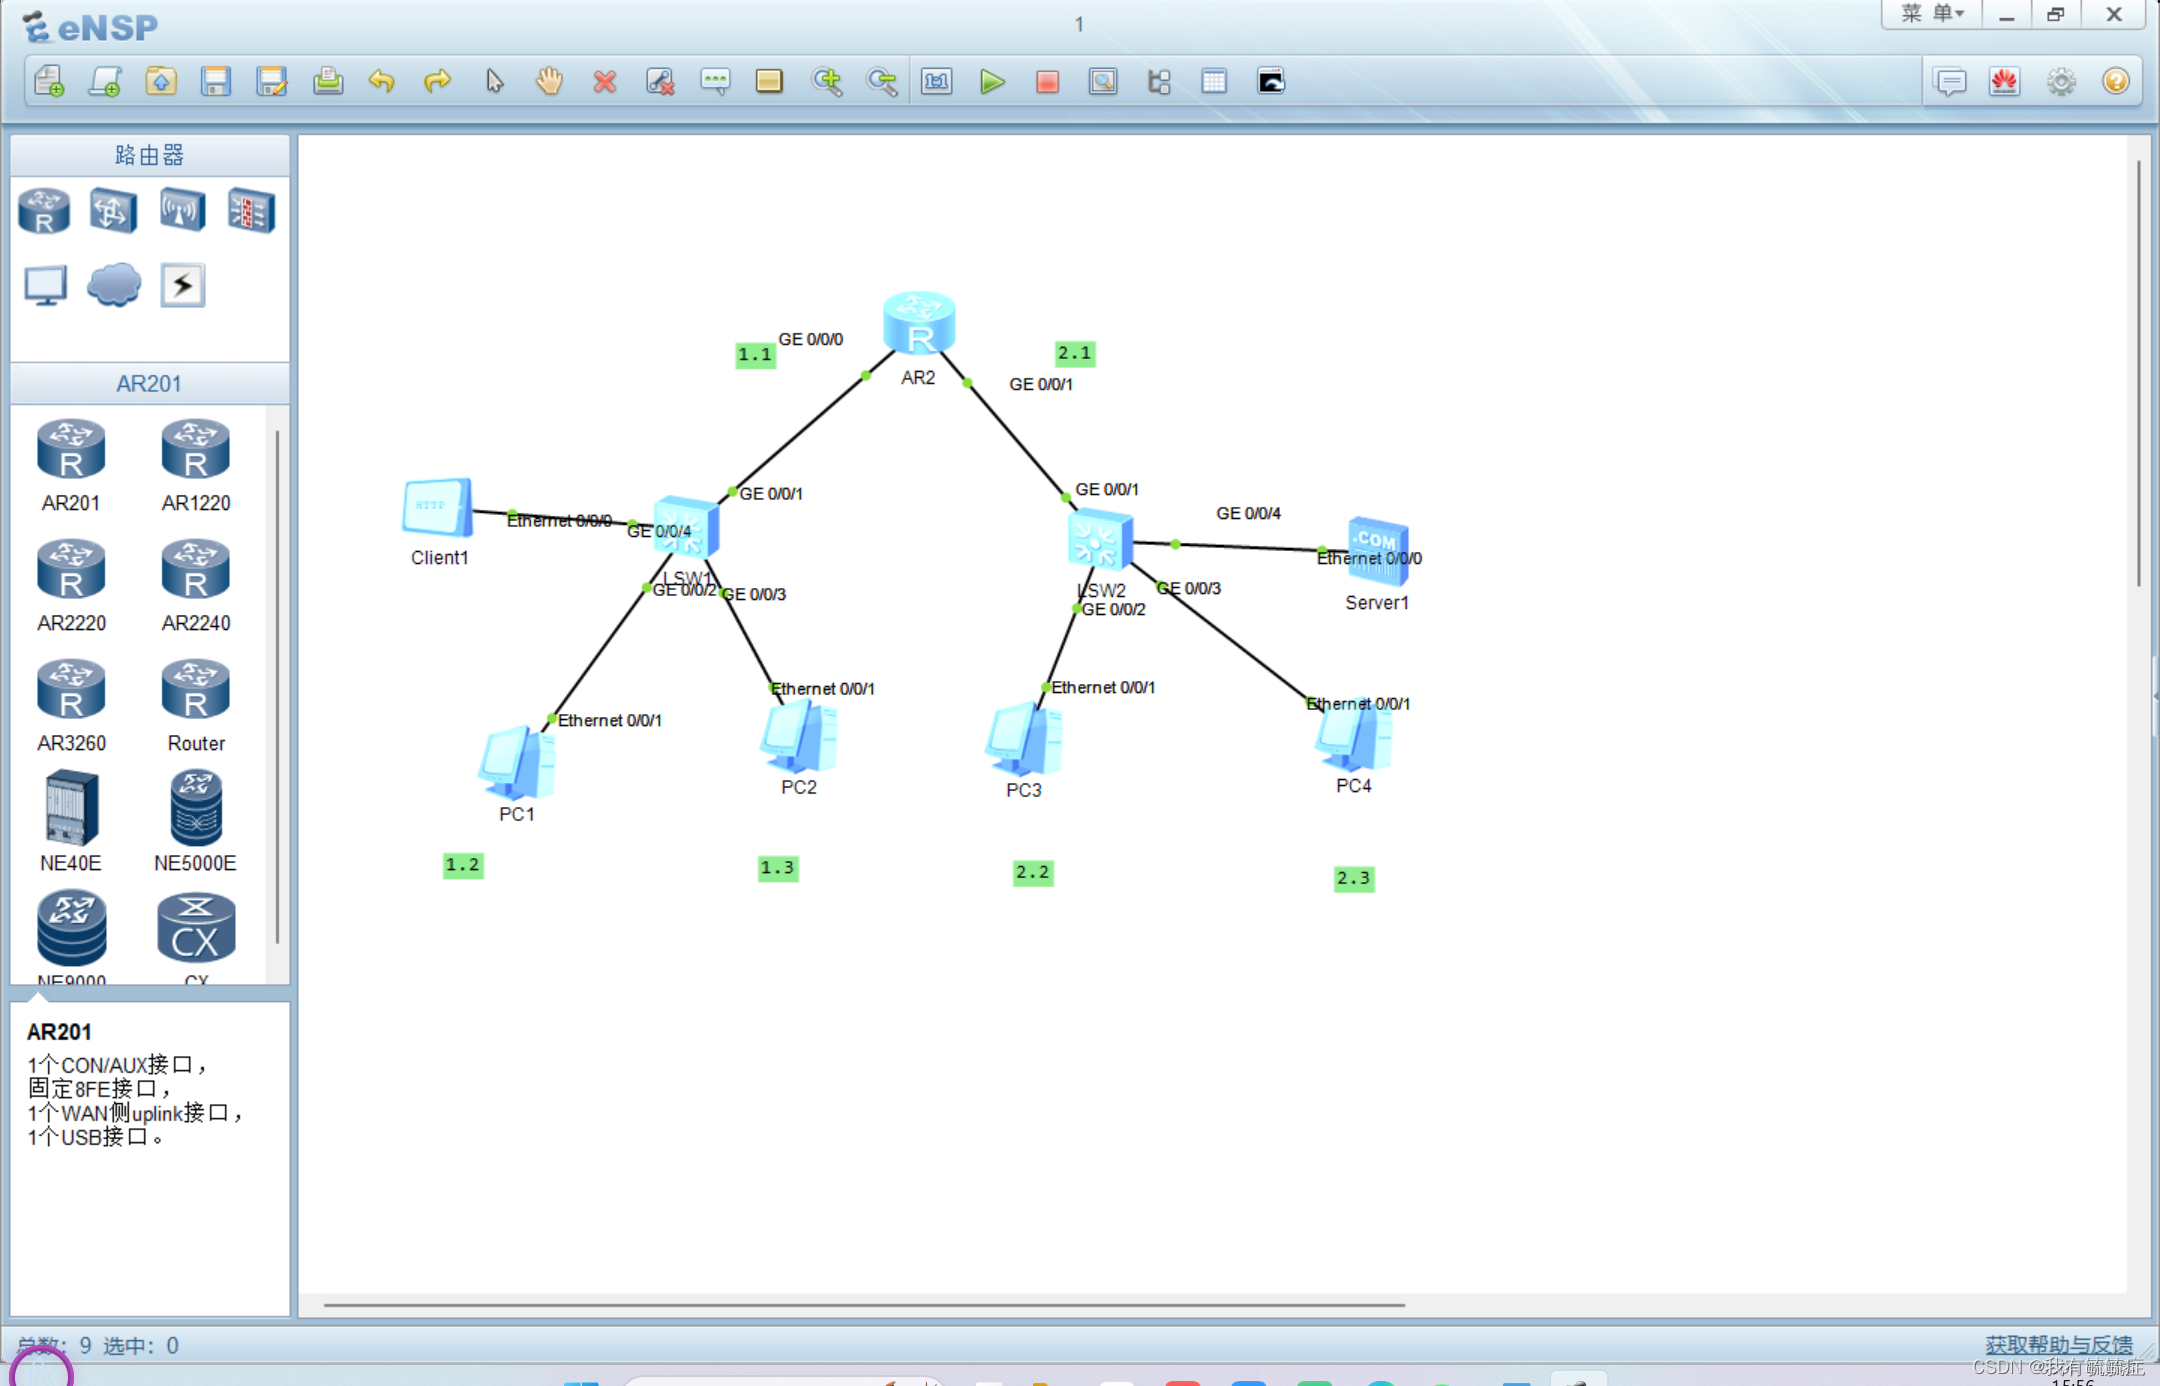Click the green 1.2 text label

click(x=463, y=865)
